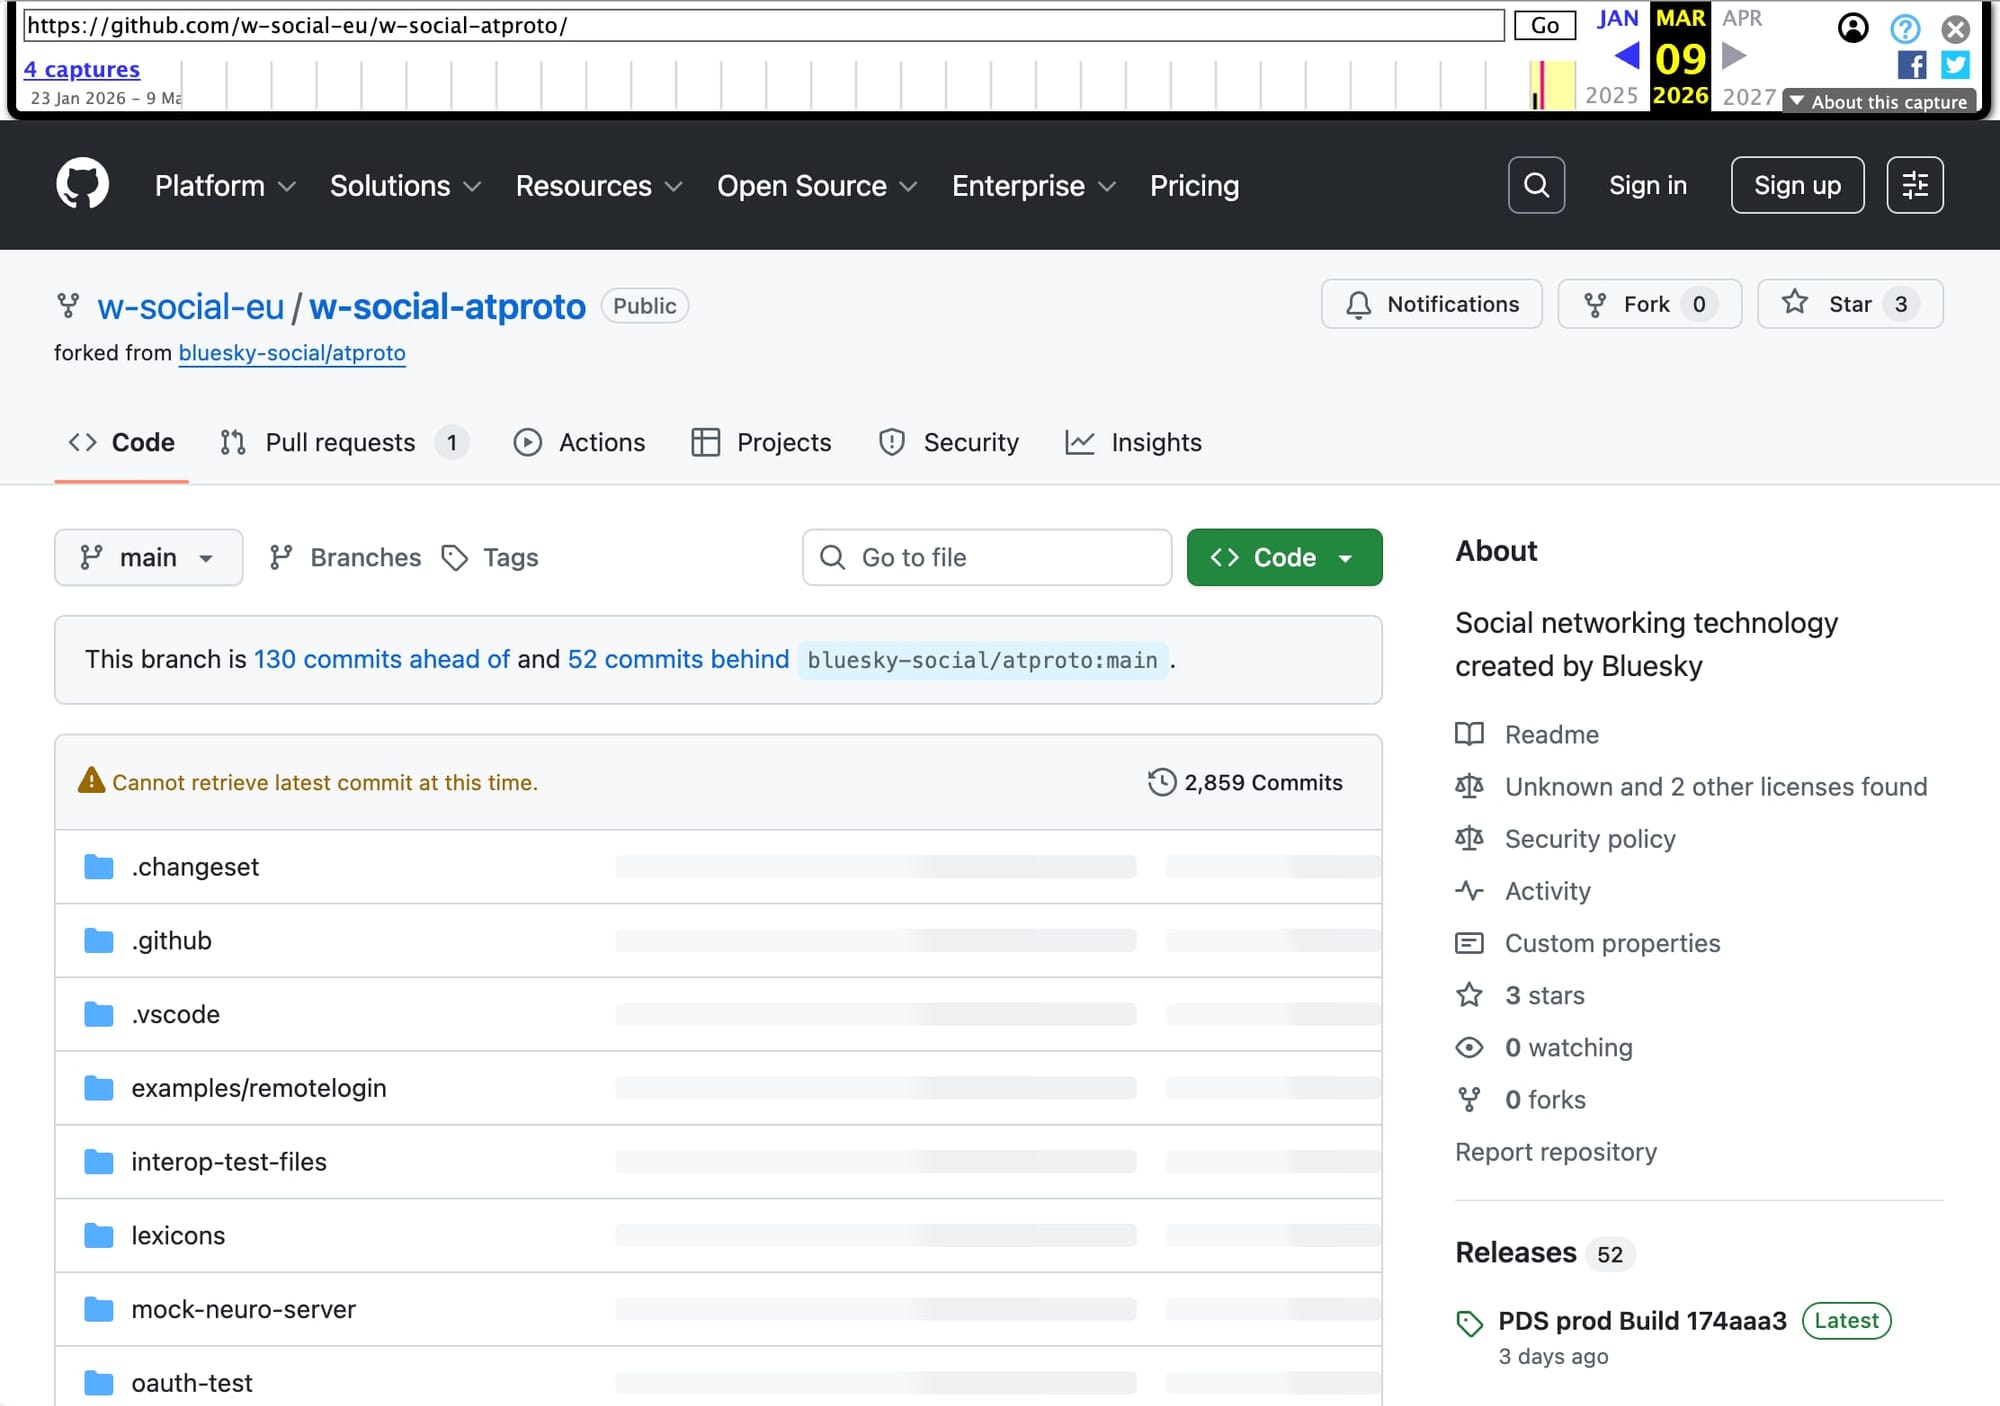This screenshot has width=2000, height=1406.
Task: Open the green Code dropdown button
Action: 1284,557
